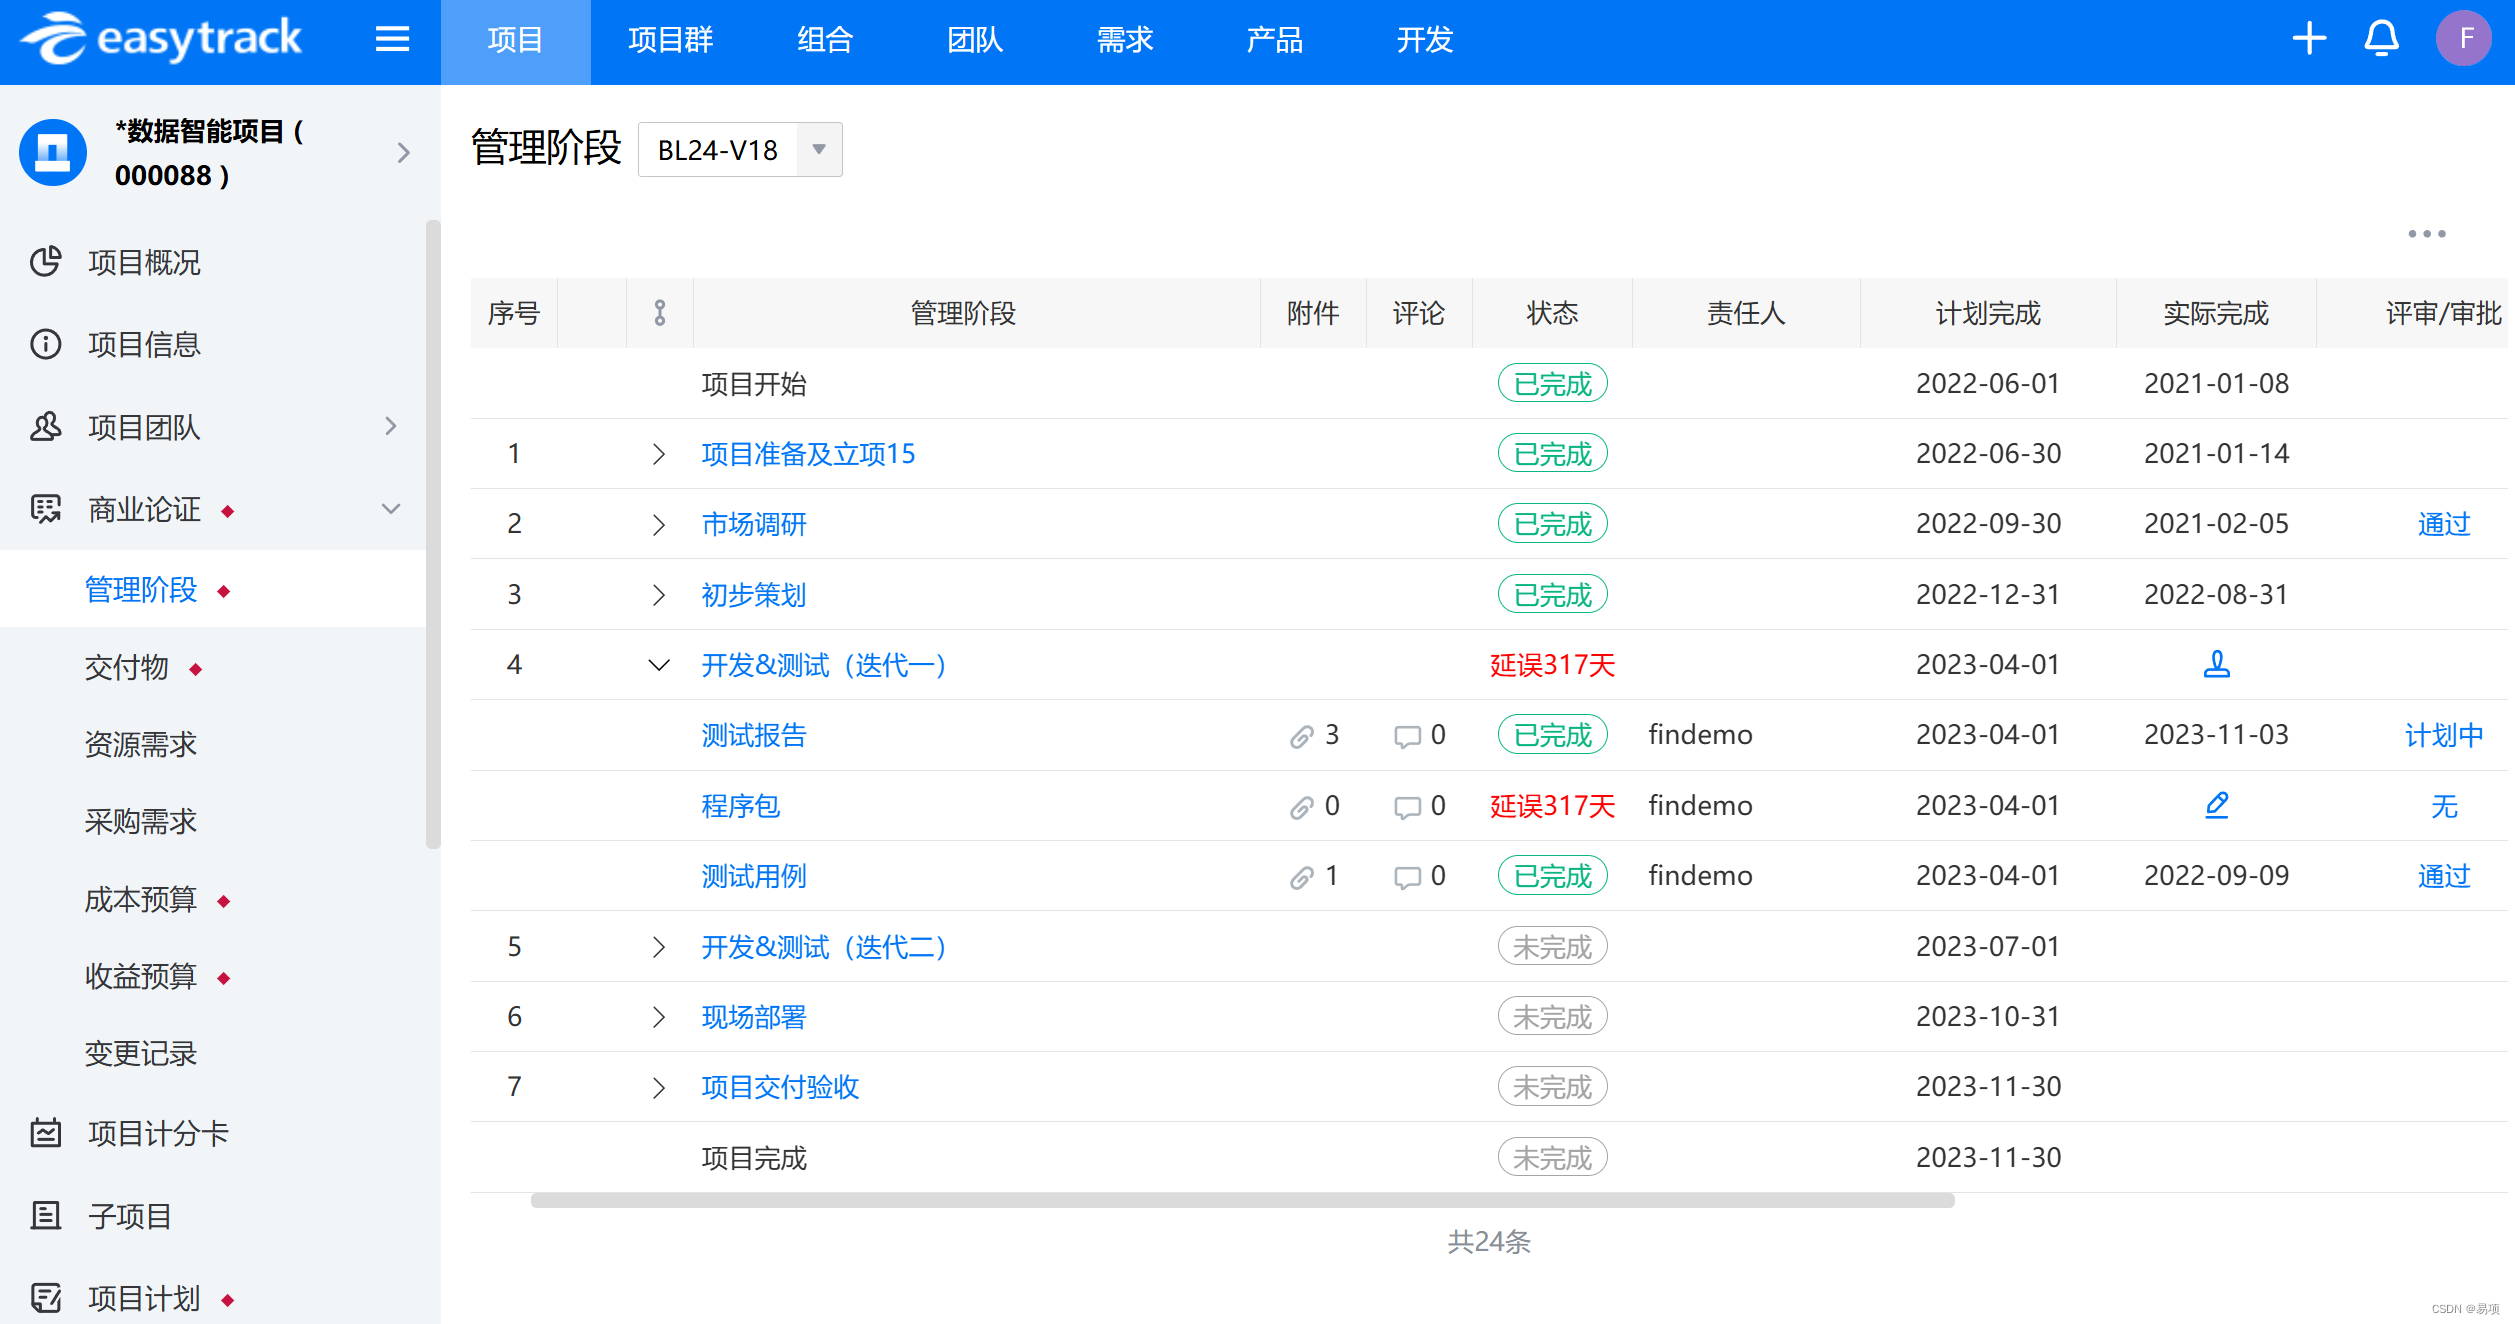Open the user avatar F
The height and width of the screenshot is (1324, 2515).
tap(2463, 39)
